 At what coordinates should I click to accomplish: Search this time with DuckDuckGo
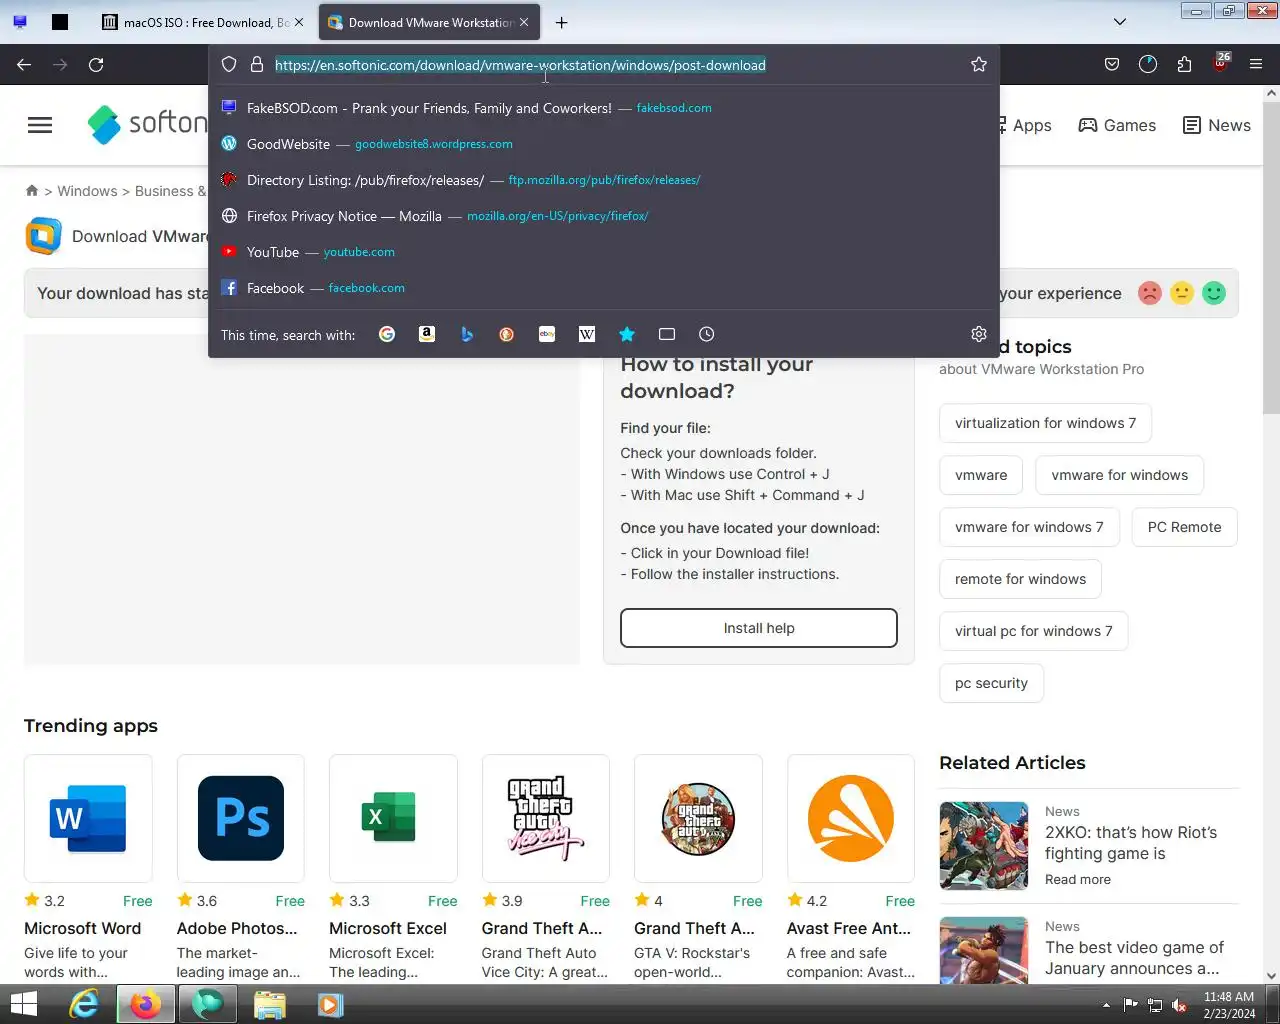[x=507, y=334]
